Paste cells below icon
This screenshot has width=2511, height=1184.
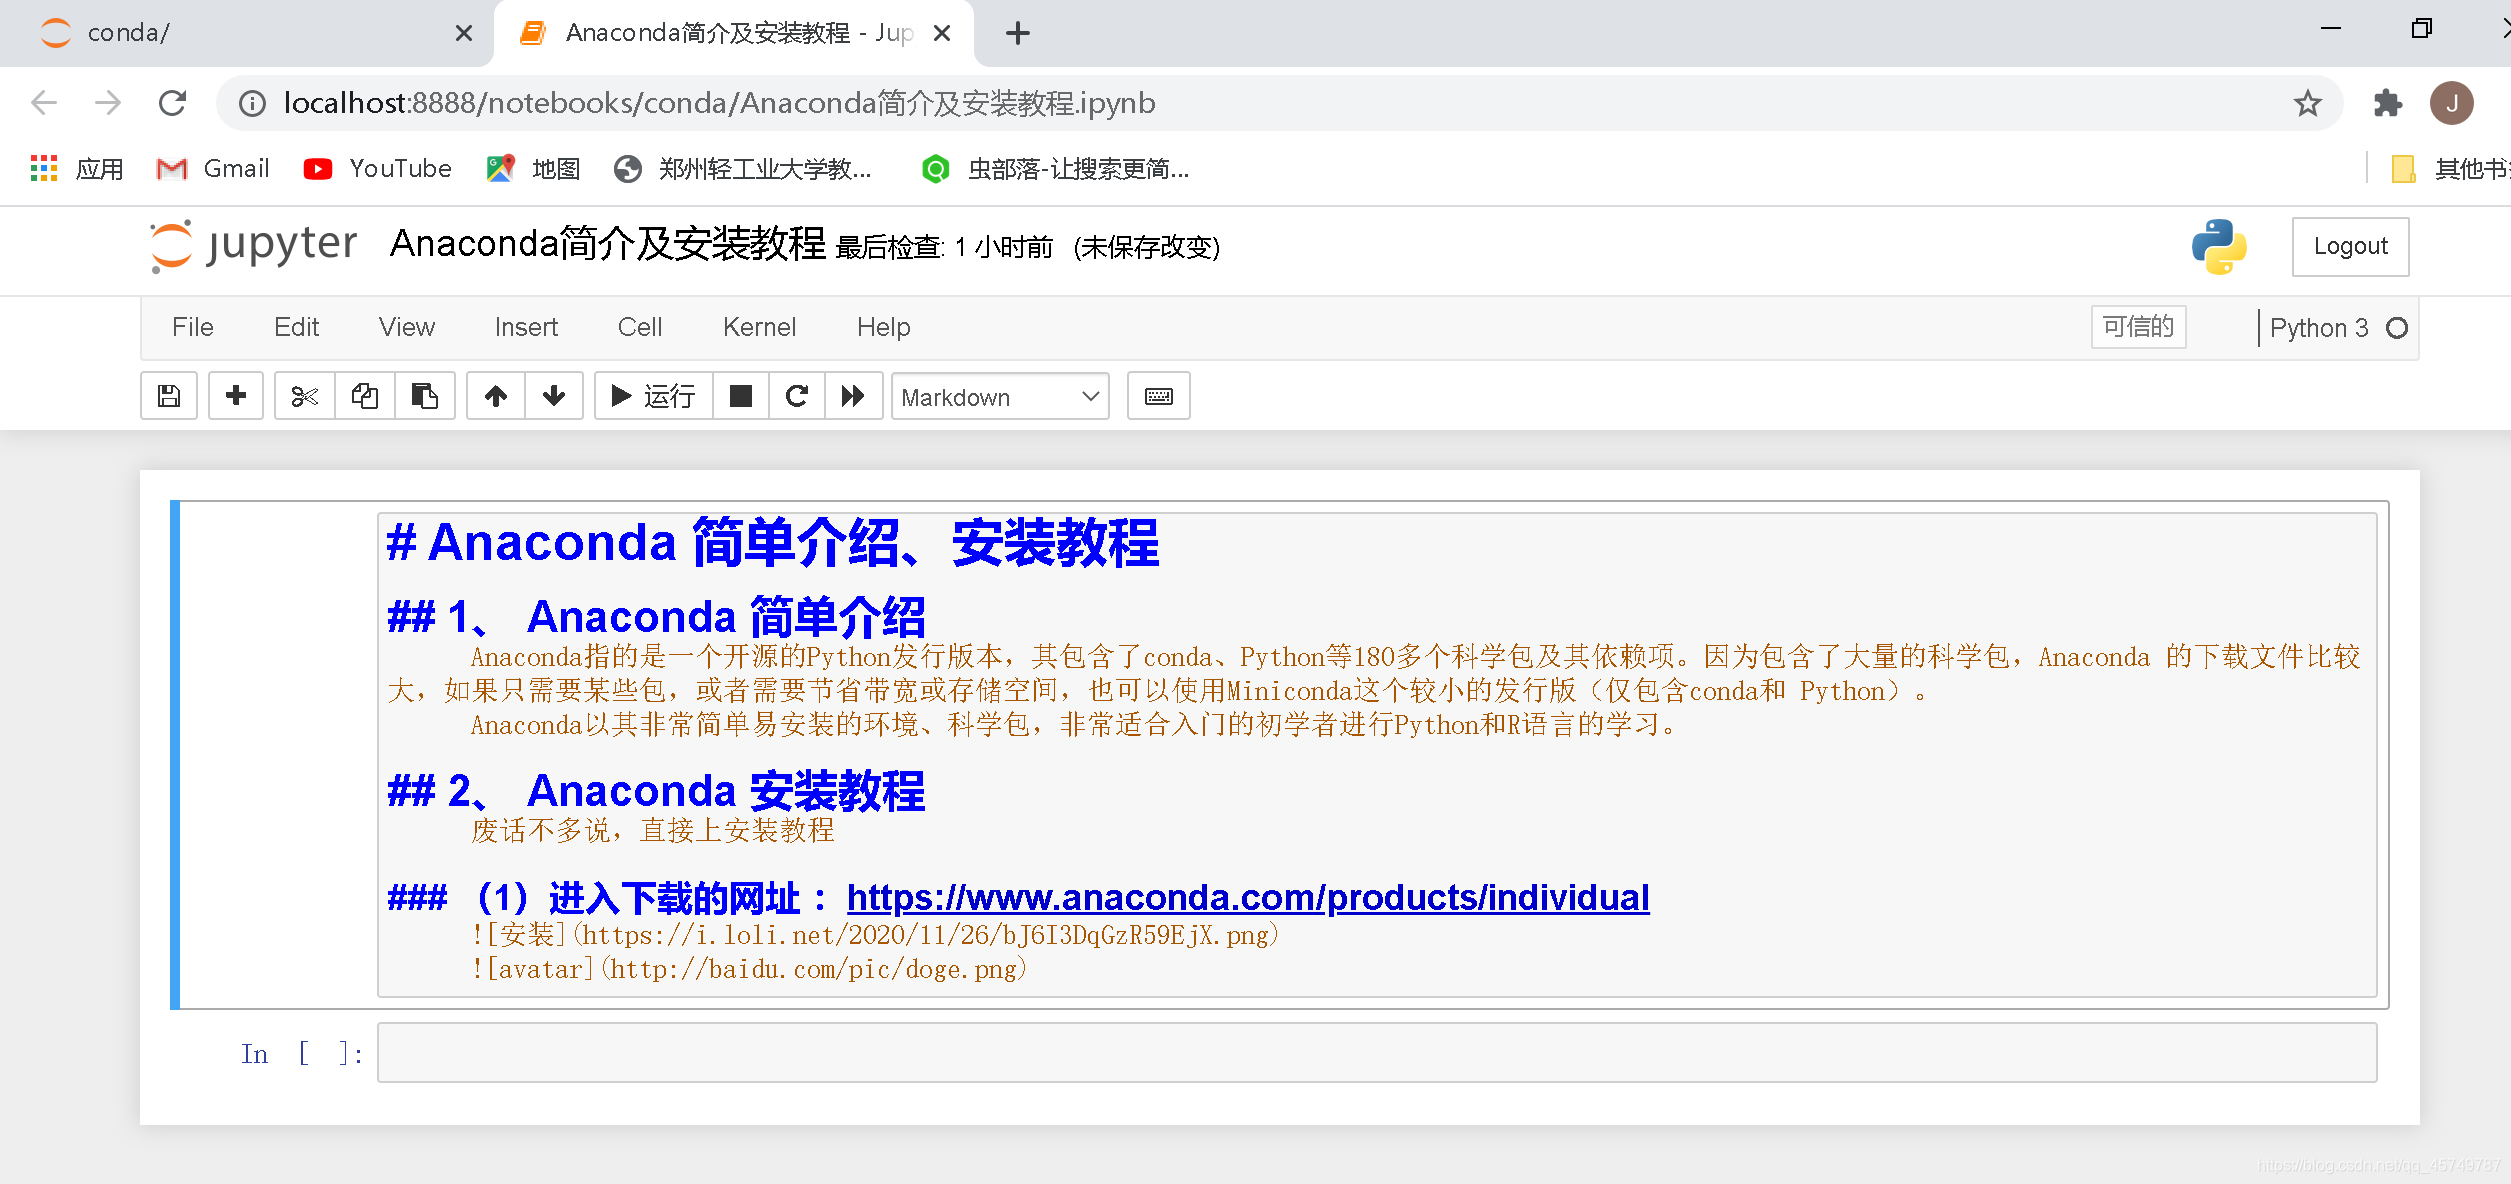coord(425,397)
